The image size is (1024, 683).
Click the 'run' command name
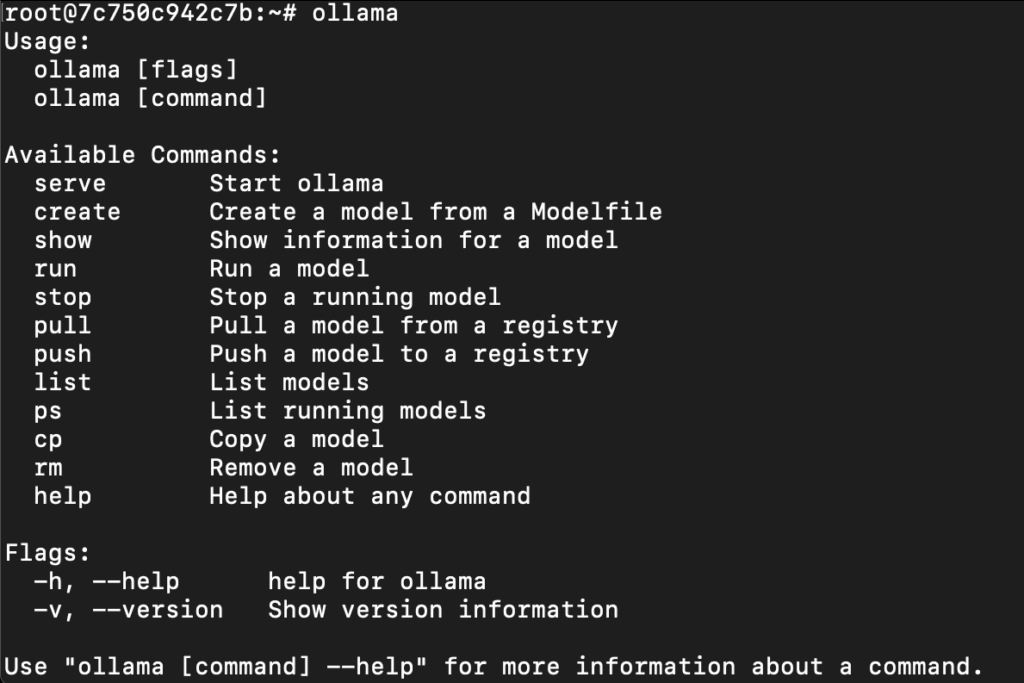coord(55,268)
